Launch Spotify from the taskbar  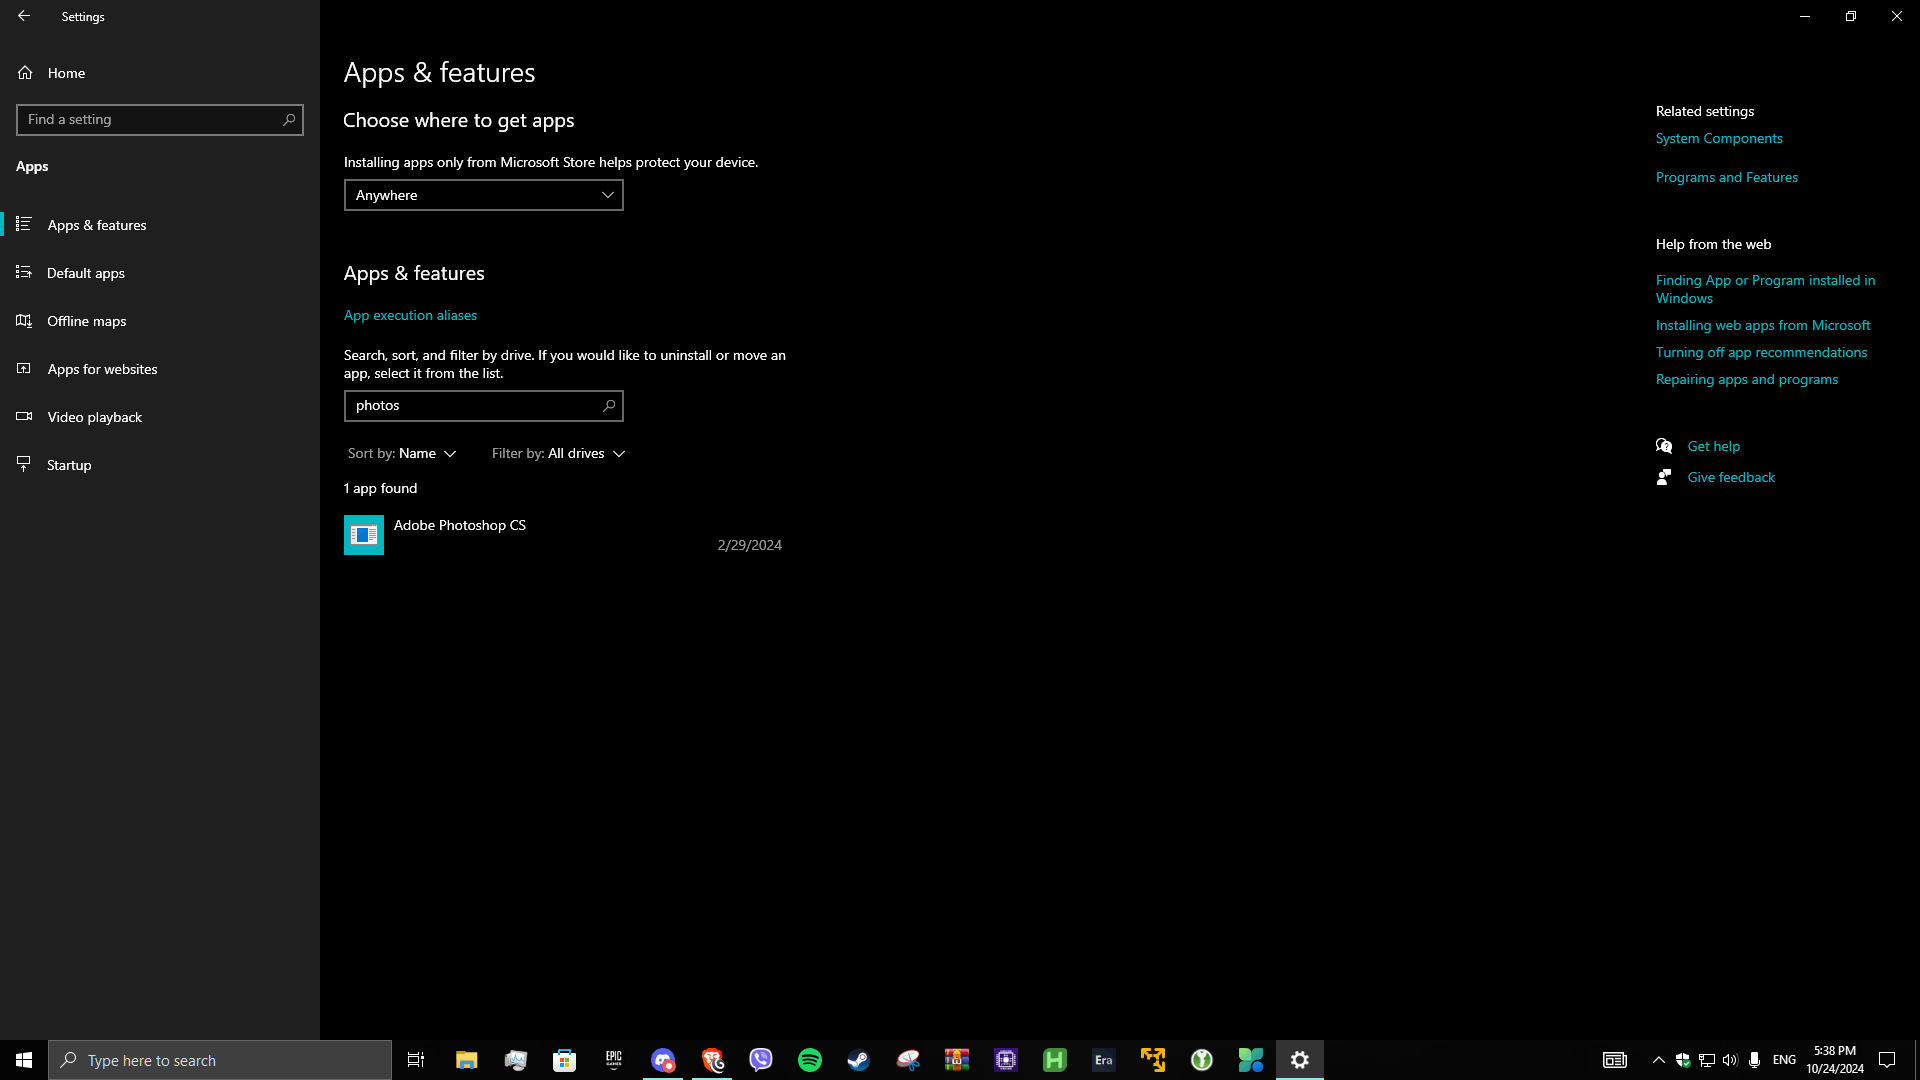point(809,1059)
